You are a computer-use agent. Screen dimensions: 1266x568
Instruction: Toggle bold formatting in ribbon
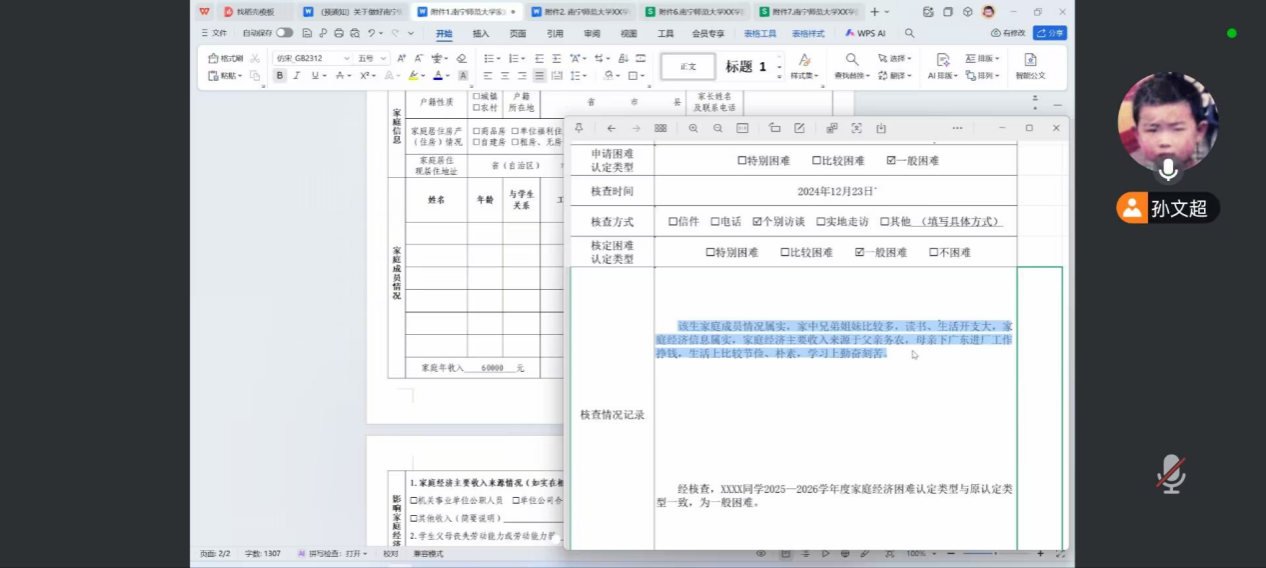tap(280, 76)
